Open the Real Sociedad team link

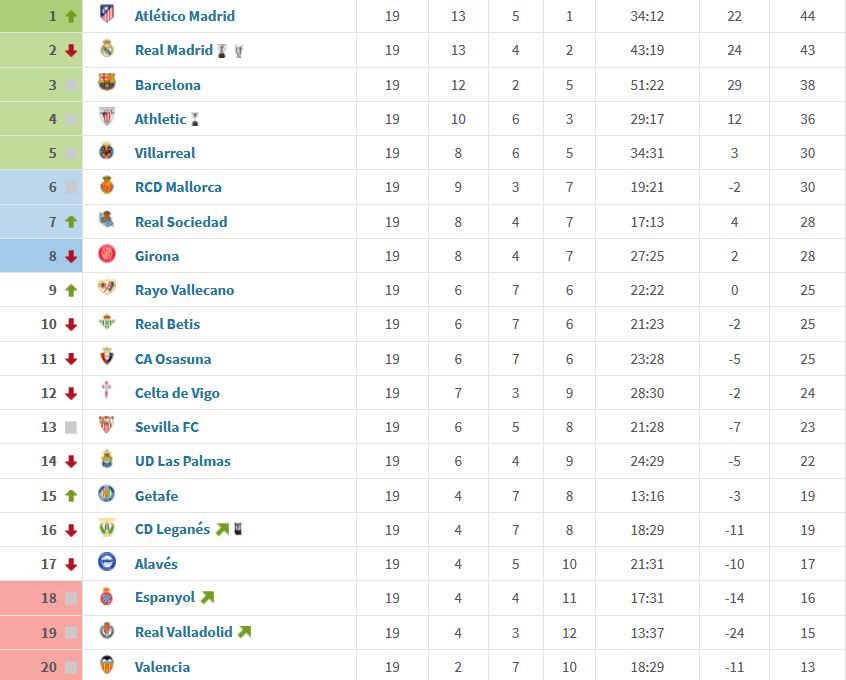[x=181, y=222]
